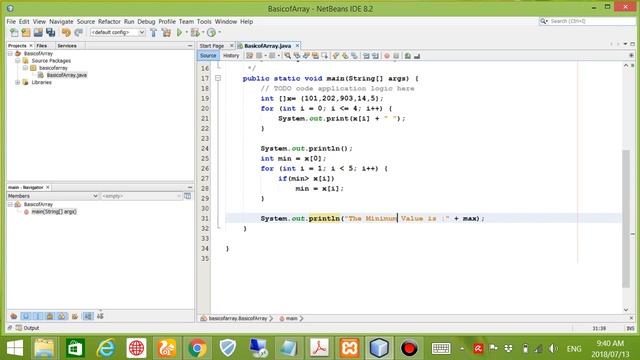Toggle Show Inner Classes filter in Navigator
Image resolution: width=640 pixels, height=360 pixels.
pyautogui.click(x=62, y=316)
